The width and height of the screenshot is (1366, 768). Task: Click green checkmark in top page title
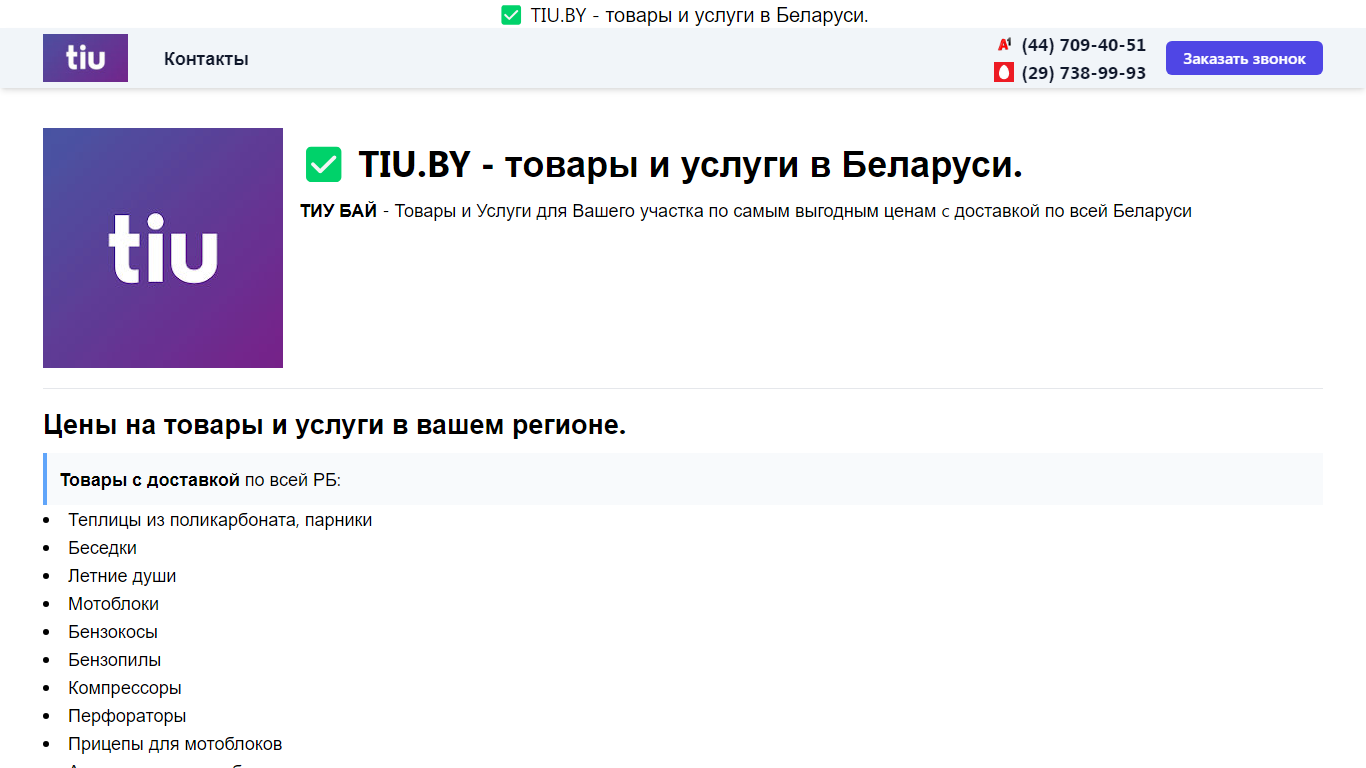pyautogui.click(x=511, y=15)
